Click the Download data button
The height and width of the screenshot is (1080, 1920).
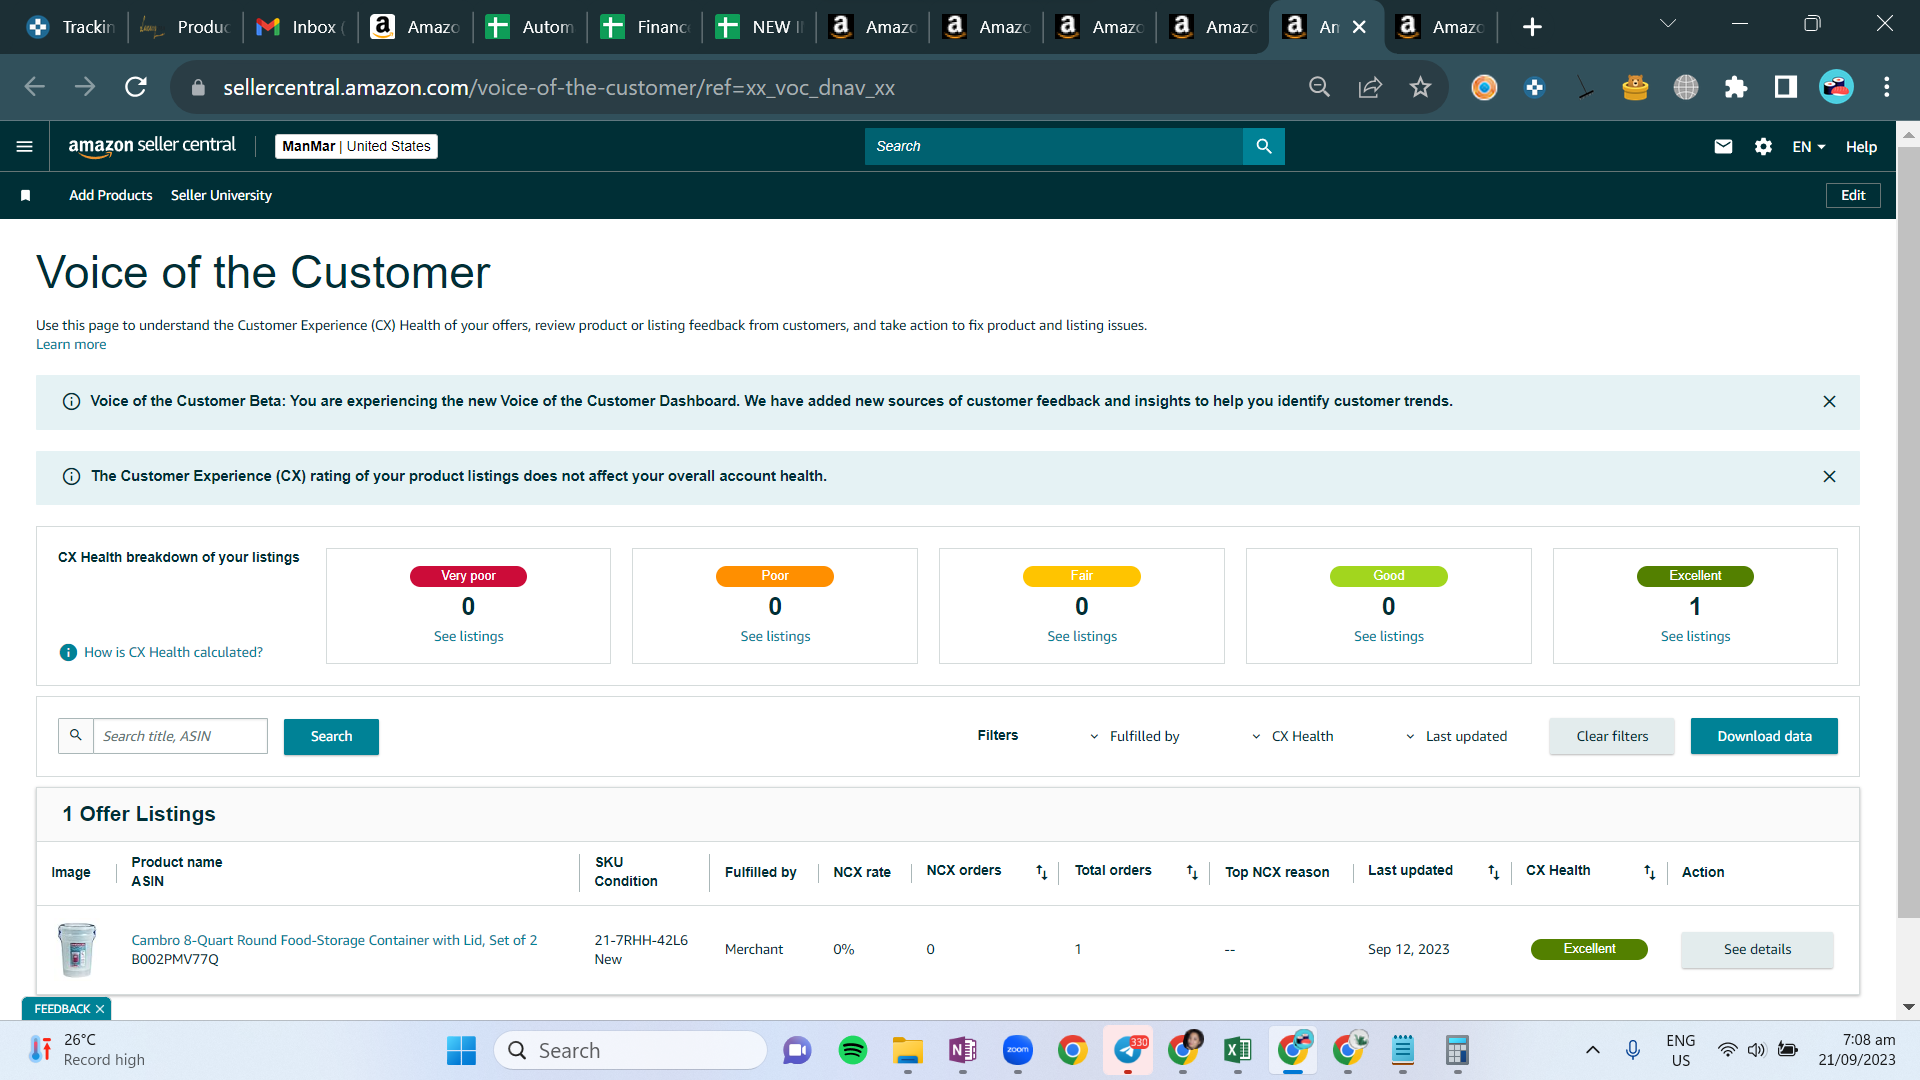(x=1764, y=737)
